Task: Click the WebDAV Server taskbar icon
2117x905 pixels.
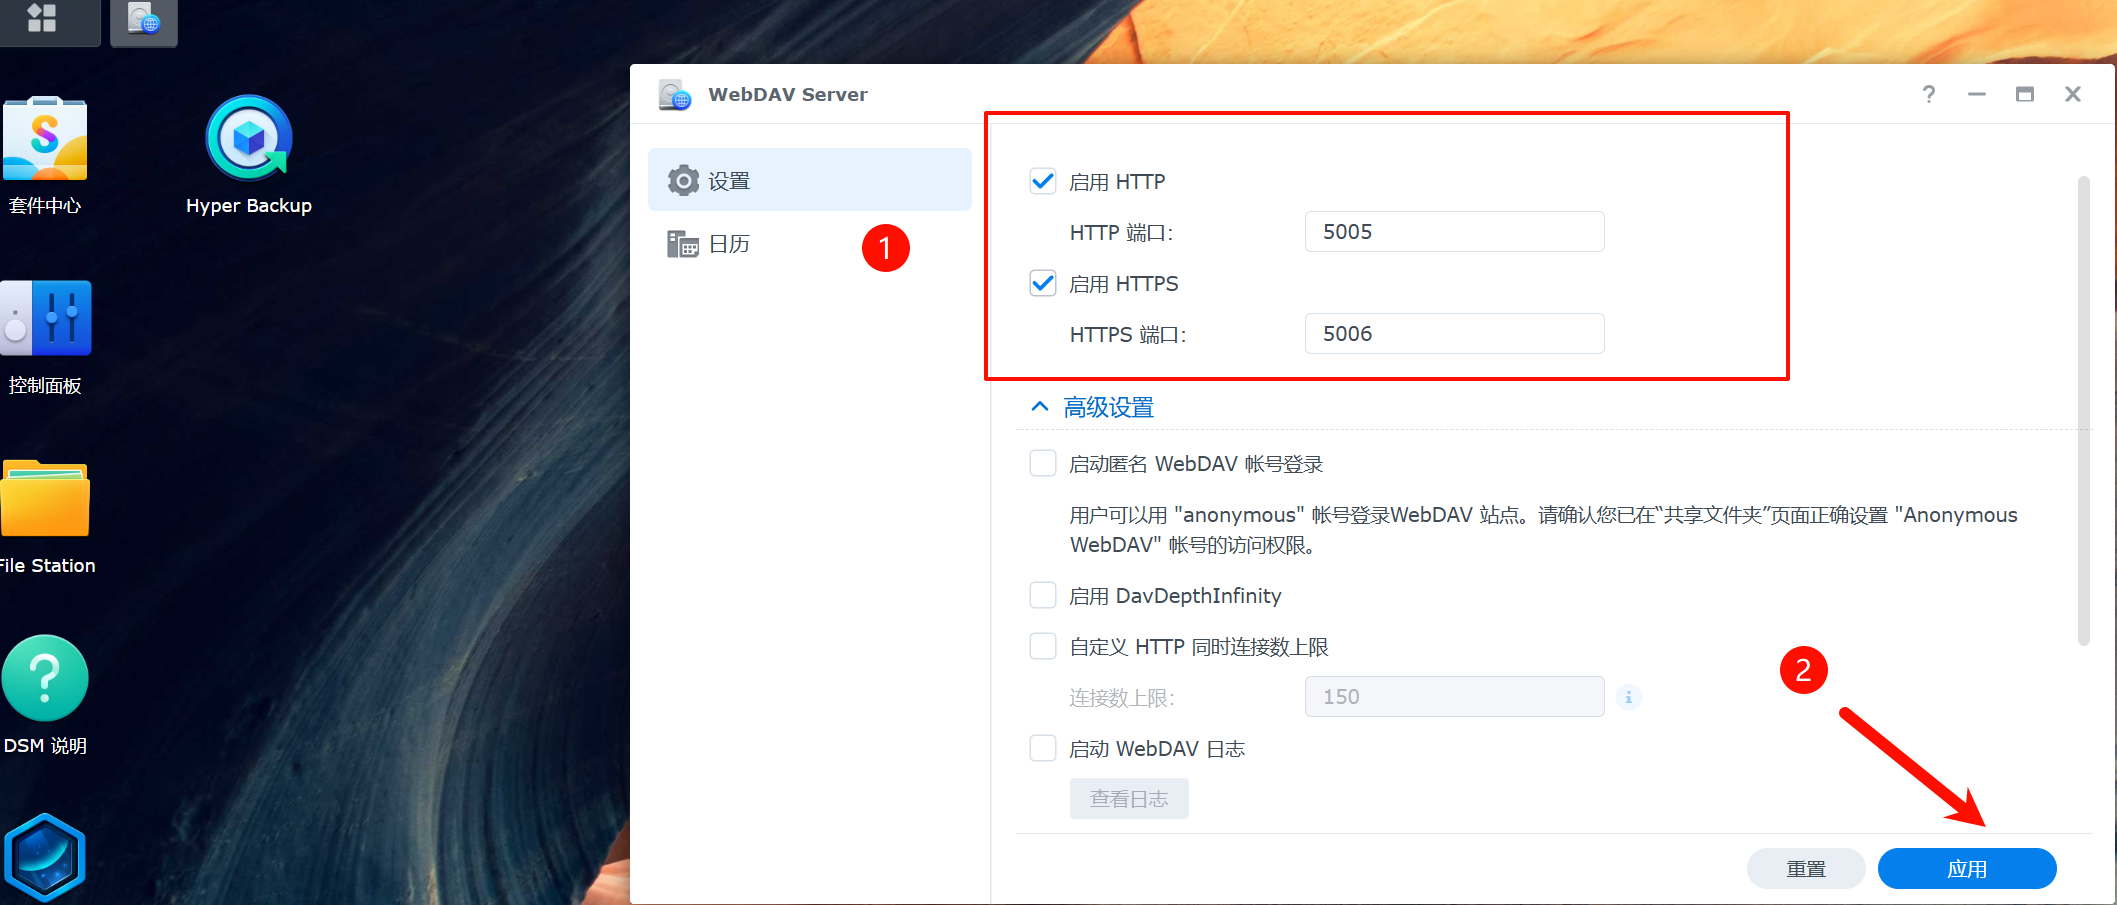Action: coord(144,20)
